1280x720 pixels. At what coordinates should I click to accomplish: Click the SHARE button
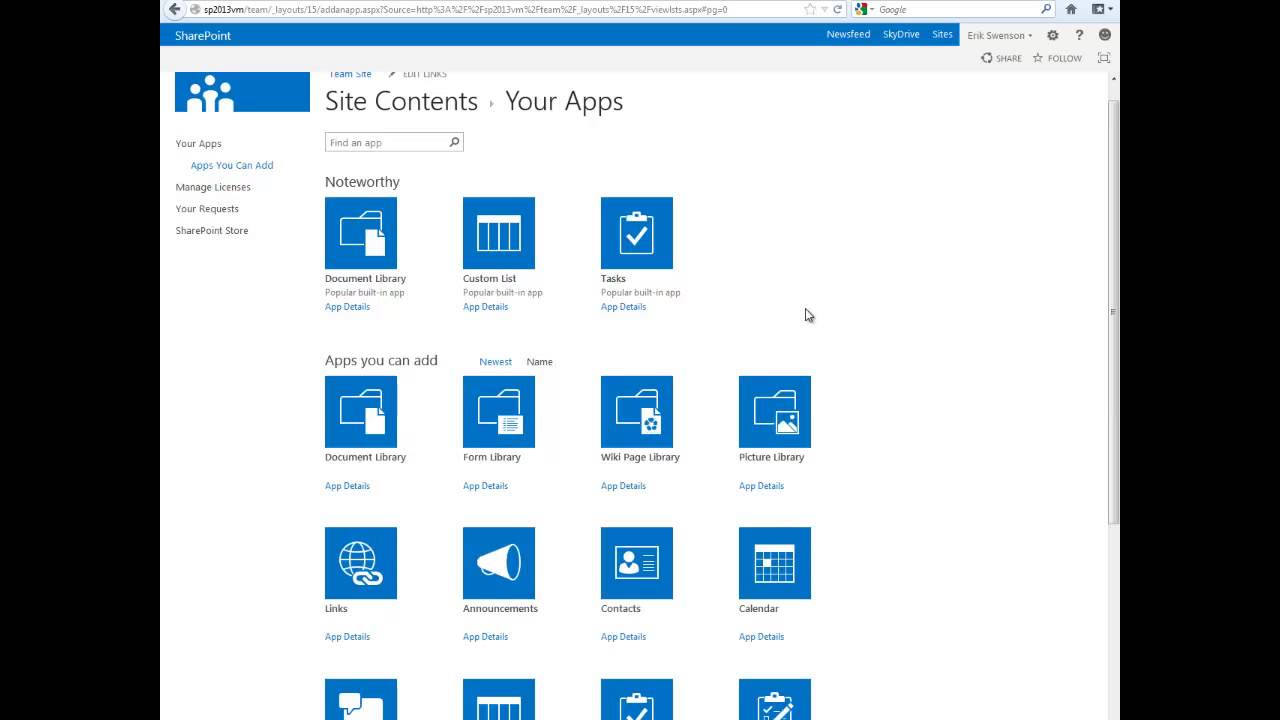(1001, 58)
